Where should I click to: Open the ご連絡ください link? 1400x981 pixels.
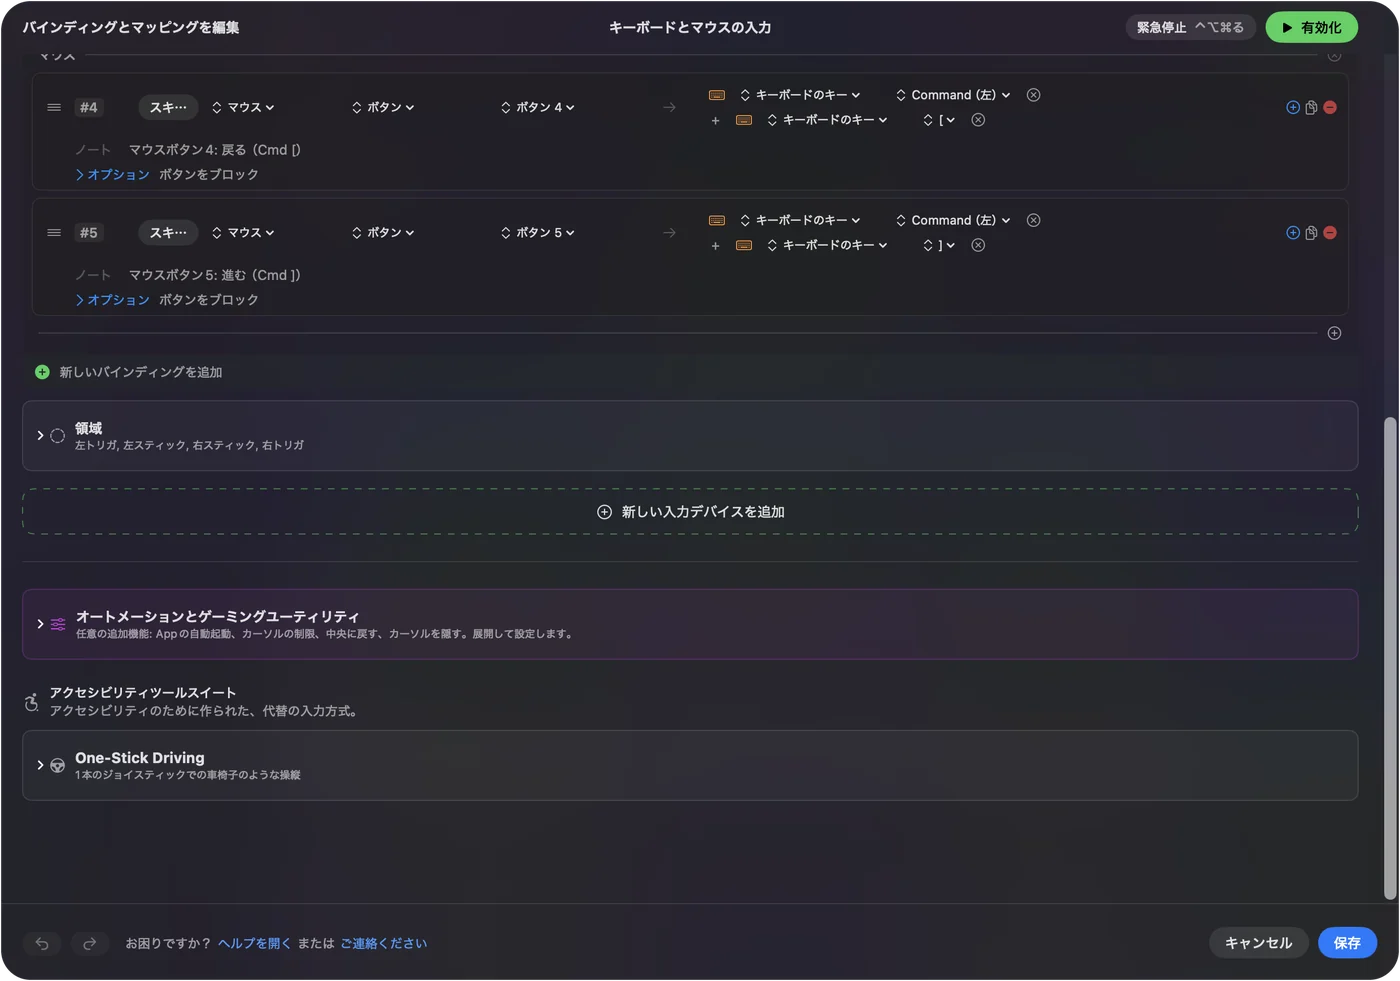coord(383,943)
